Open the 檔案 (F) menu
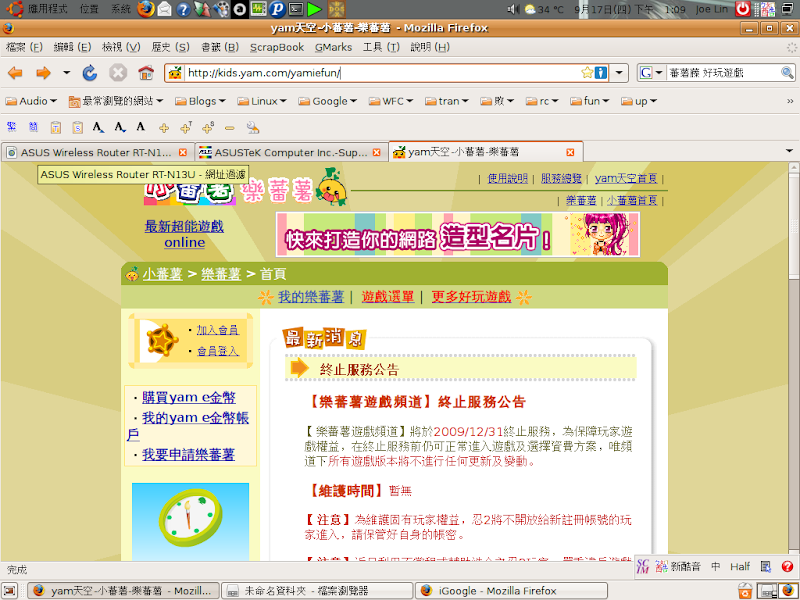The image size is (800, 600). pyautogui.click(x=24, y=47)
